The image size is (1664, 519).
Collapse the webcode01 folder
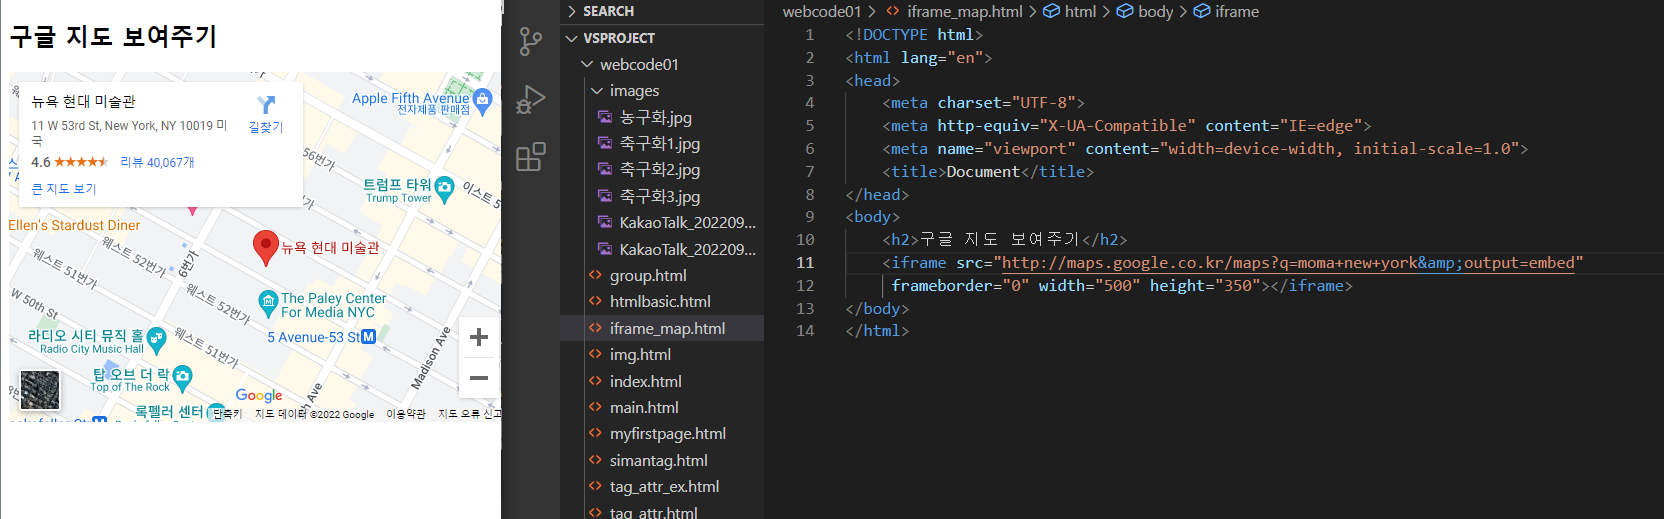point(639,64)
